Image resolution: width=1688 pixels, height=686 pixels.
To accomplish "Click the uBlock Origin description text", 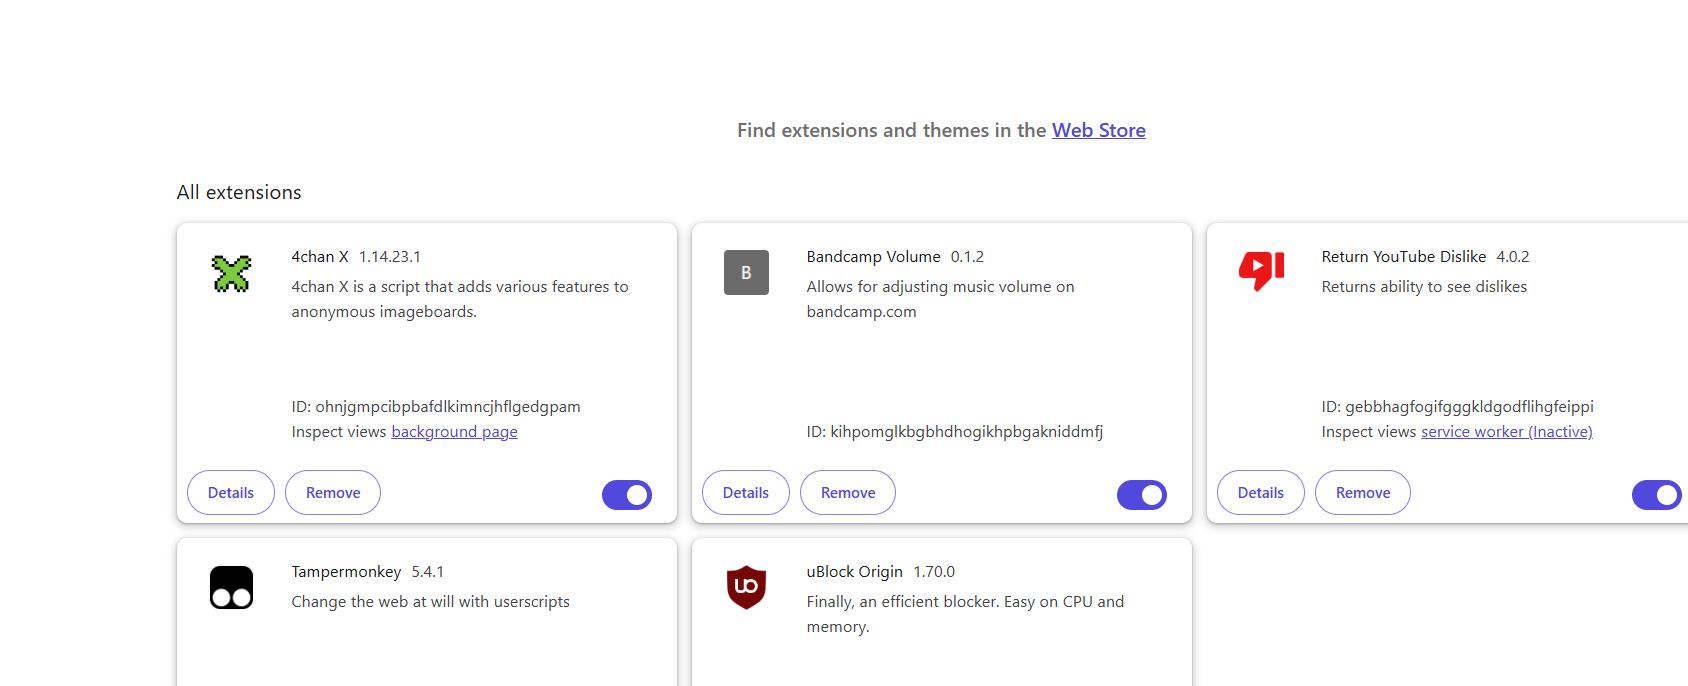I will (x=965, y=614).
